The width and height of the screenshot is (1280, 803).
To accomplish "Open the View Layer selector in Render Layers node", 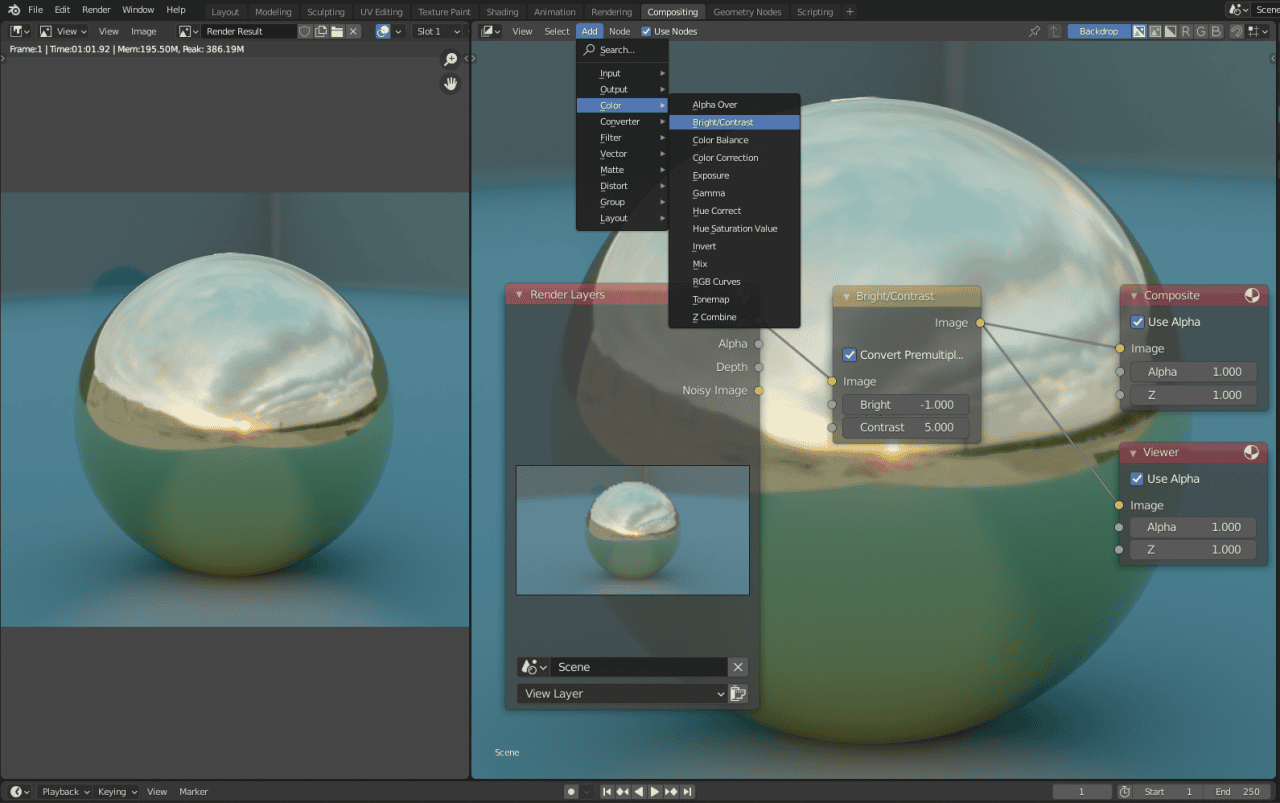I will pyautogui.click(x=622, y=693).
